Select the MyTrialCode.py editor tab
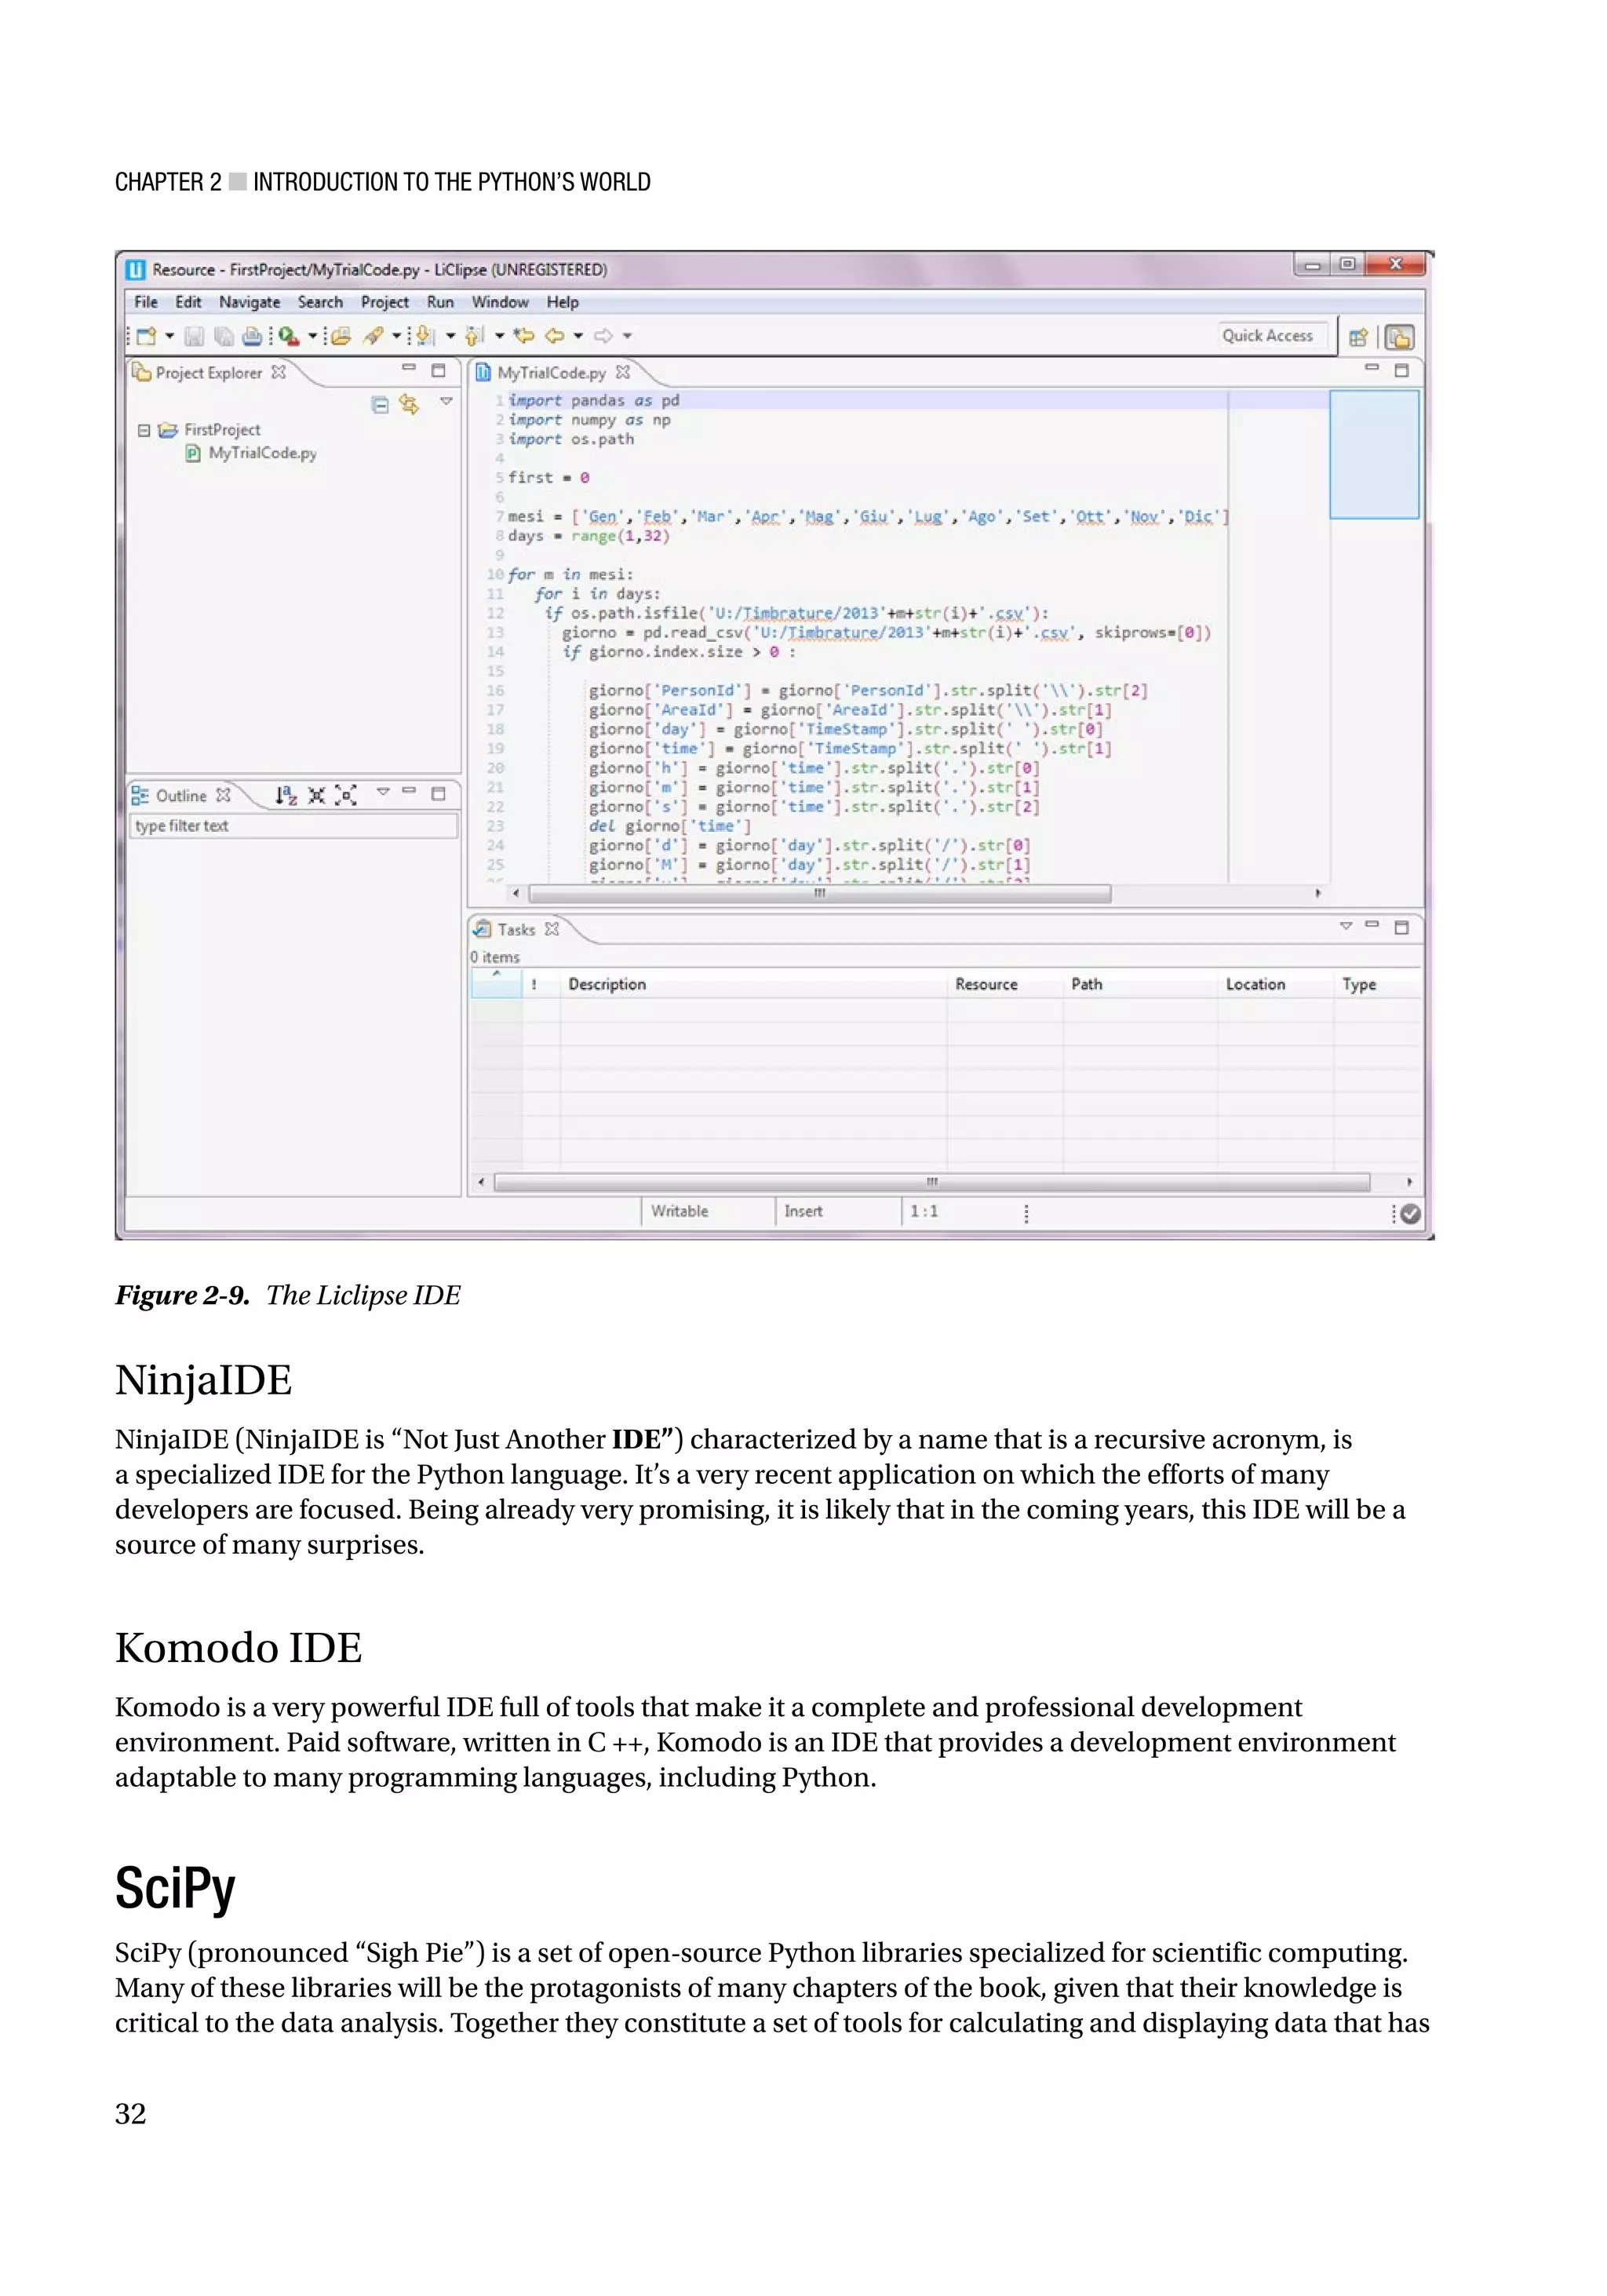Image resolution: width=1607 pixels, height=2296 pixels. click(x=551, y=373)
